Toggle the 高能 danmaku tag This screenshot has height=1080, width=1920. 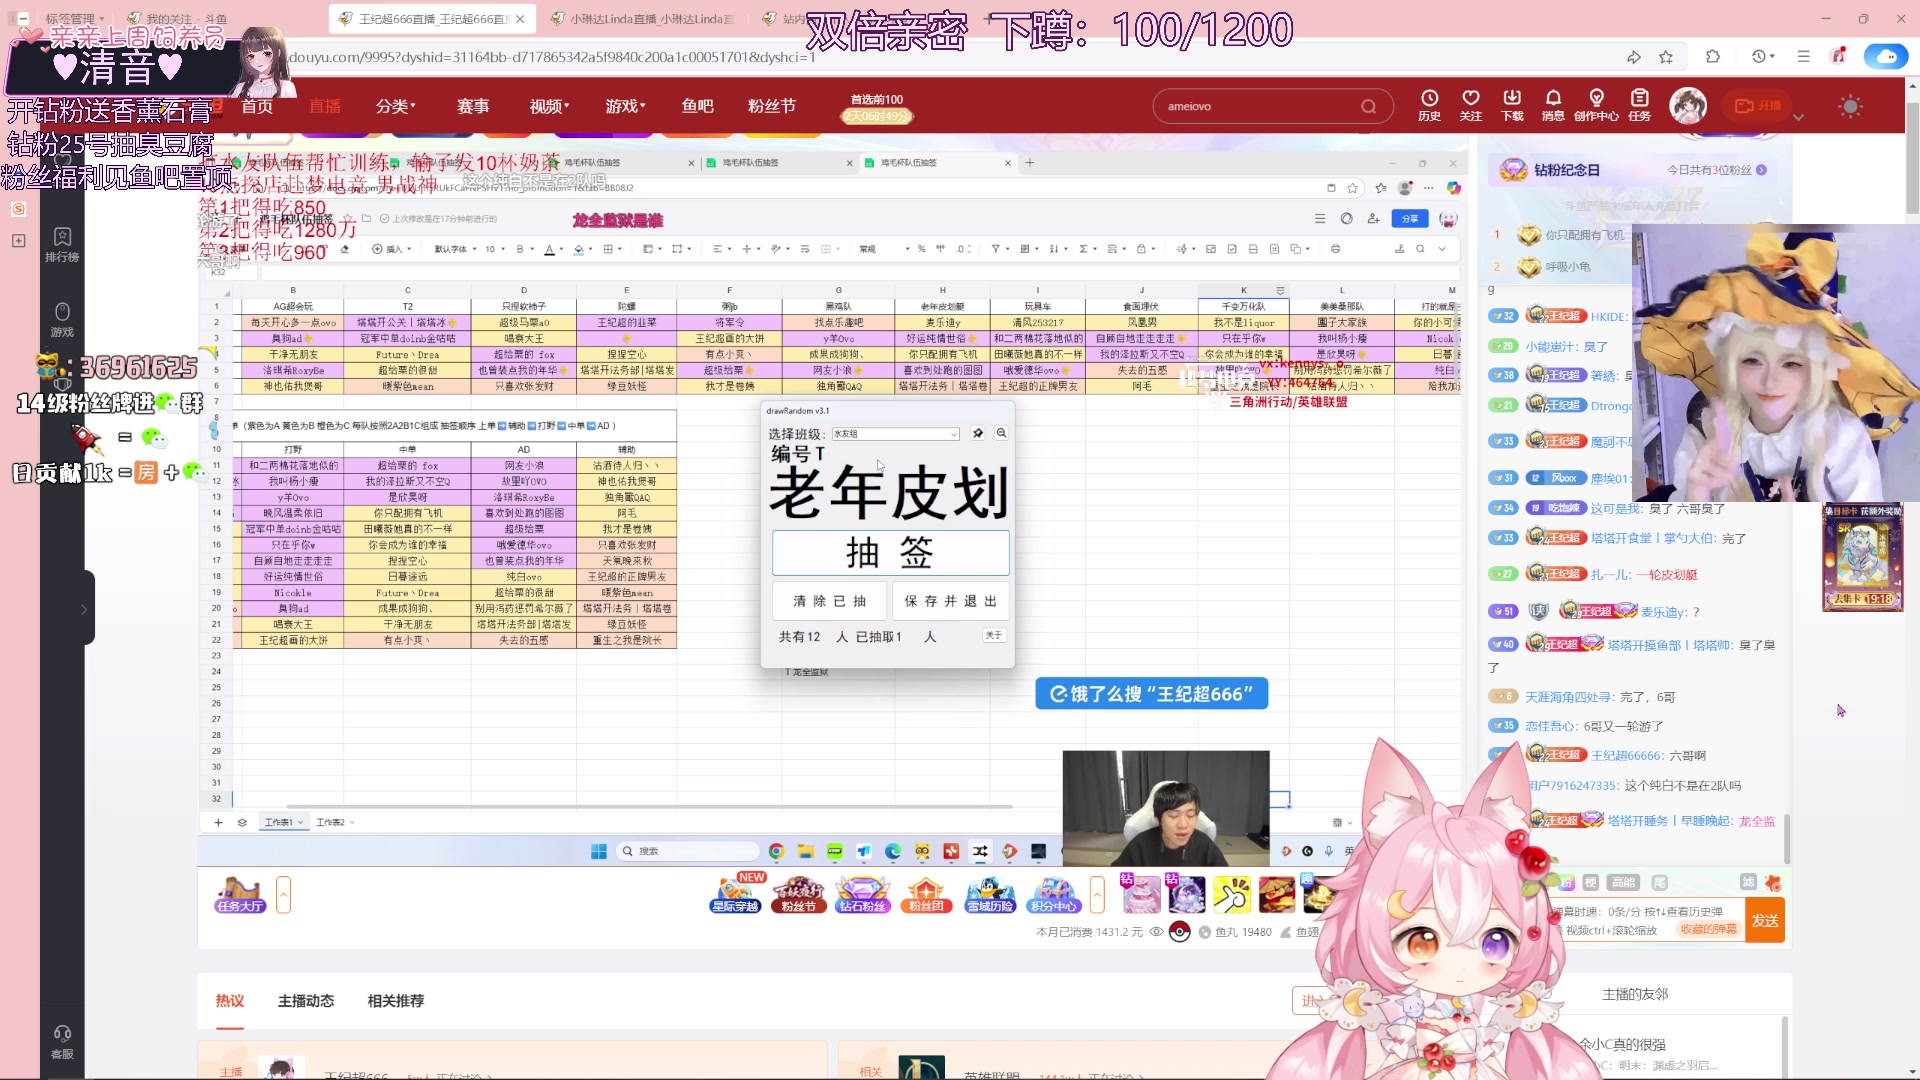tap(1623, 882)
